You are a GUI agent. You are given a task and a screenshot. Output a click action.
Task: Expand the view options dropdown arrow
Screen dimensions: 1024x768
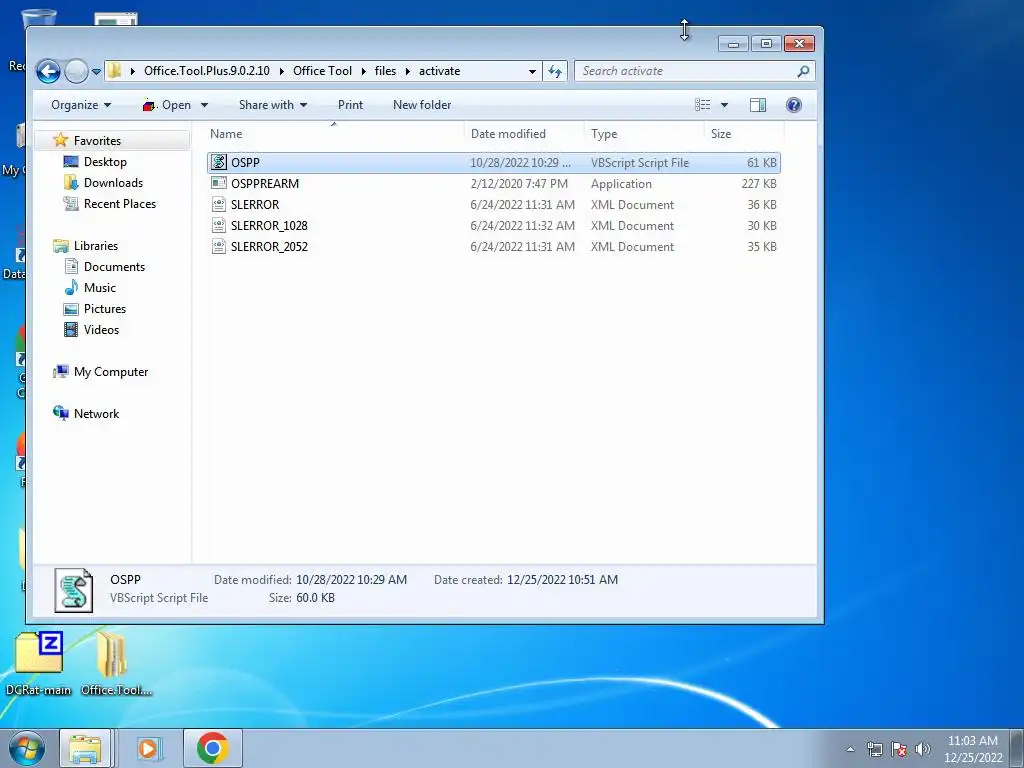click(x=724, y=104)
